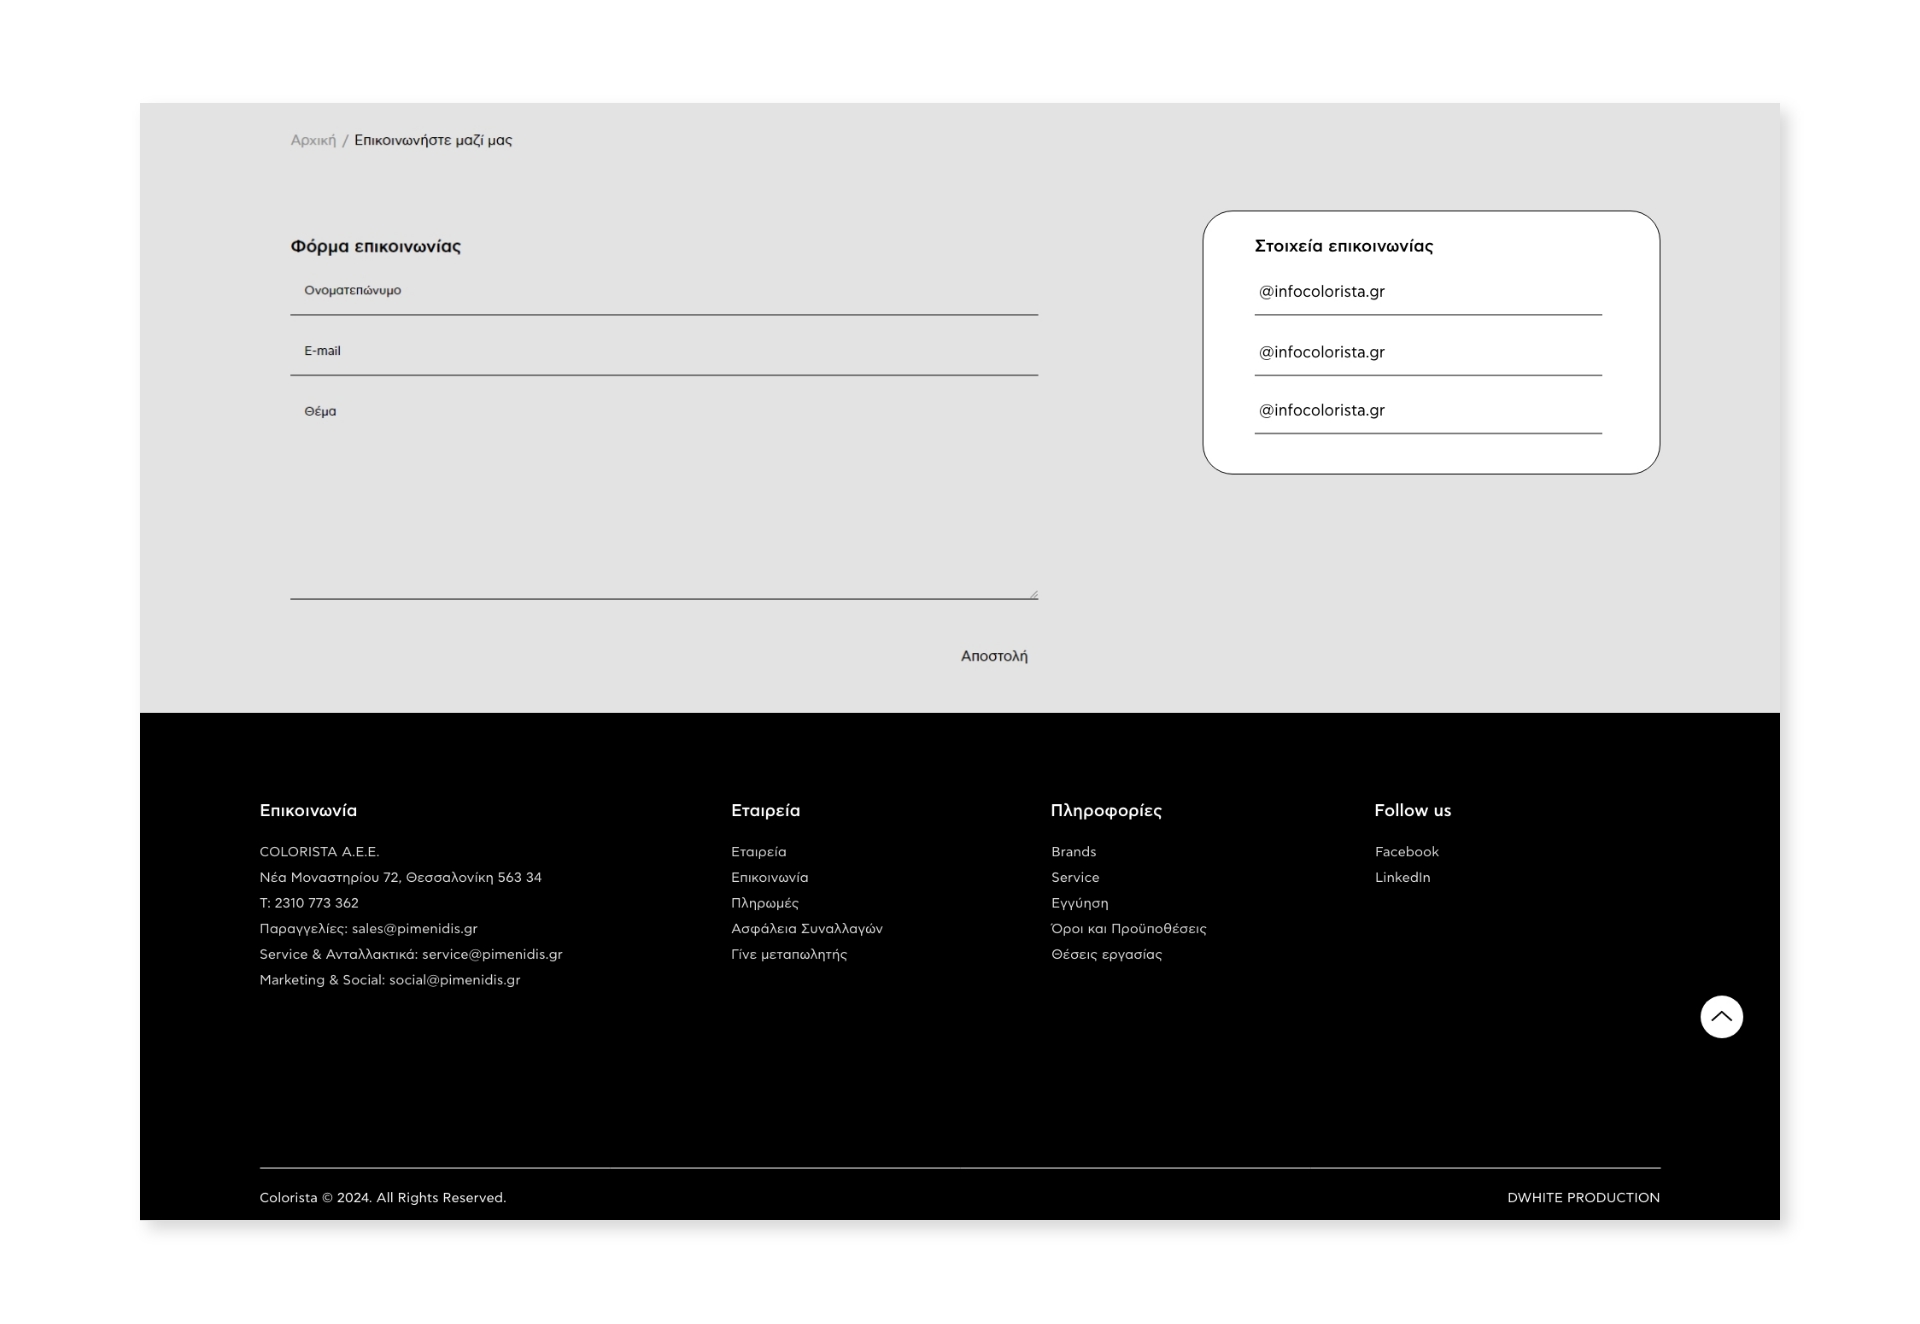Open the Εταιρεία footer page
This screenshot has width=1920, height=1324.
[757, 851]
